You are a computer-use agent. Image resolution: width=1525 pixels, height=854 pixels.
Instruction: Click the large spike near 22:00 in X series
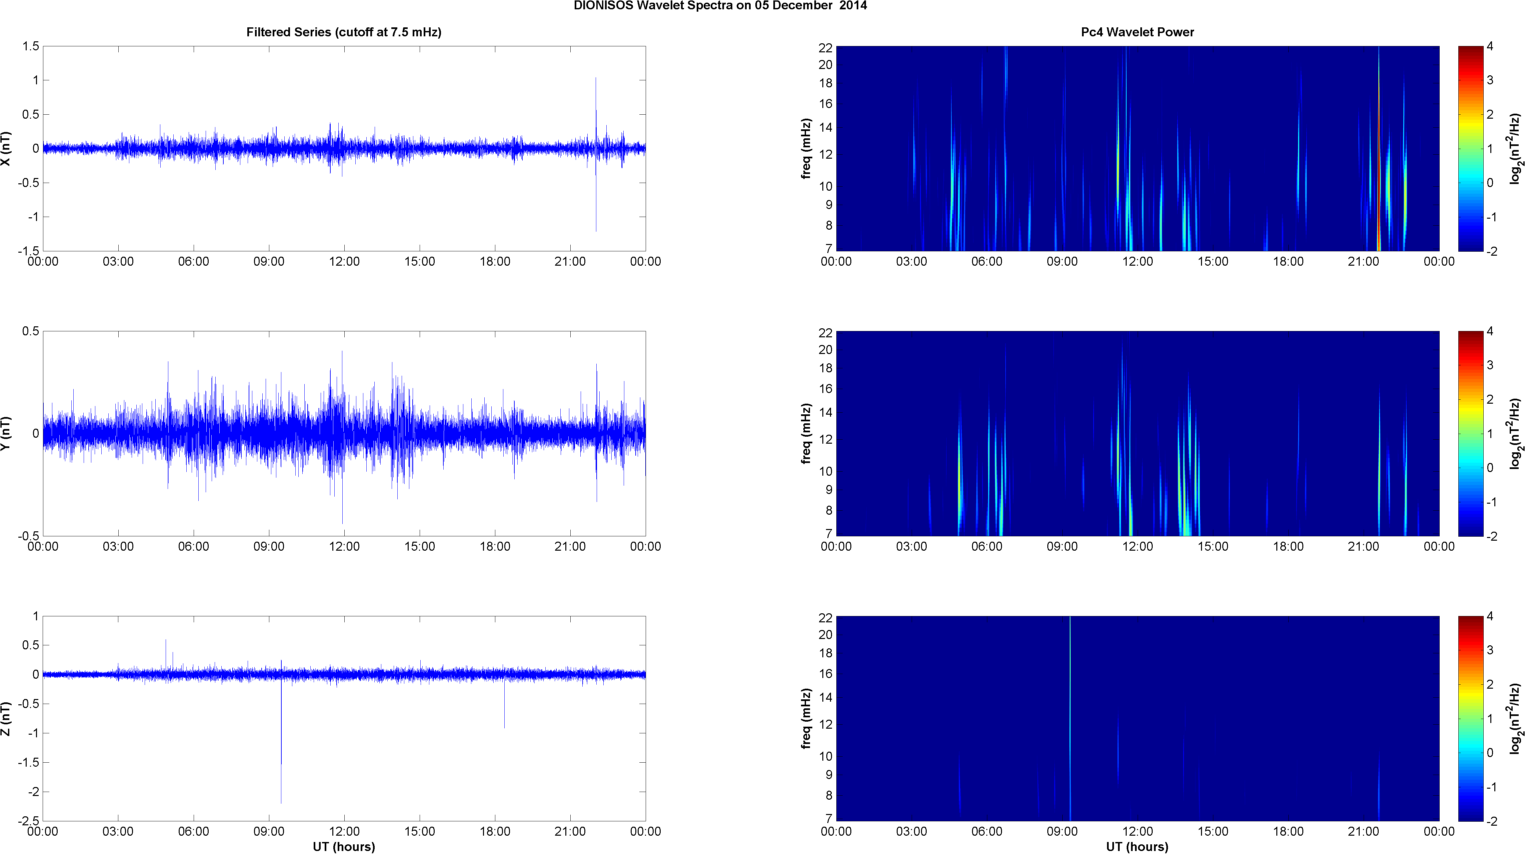point(596,154)
